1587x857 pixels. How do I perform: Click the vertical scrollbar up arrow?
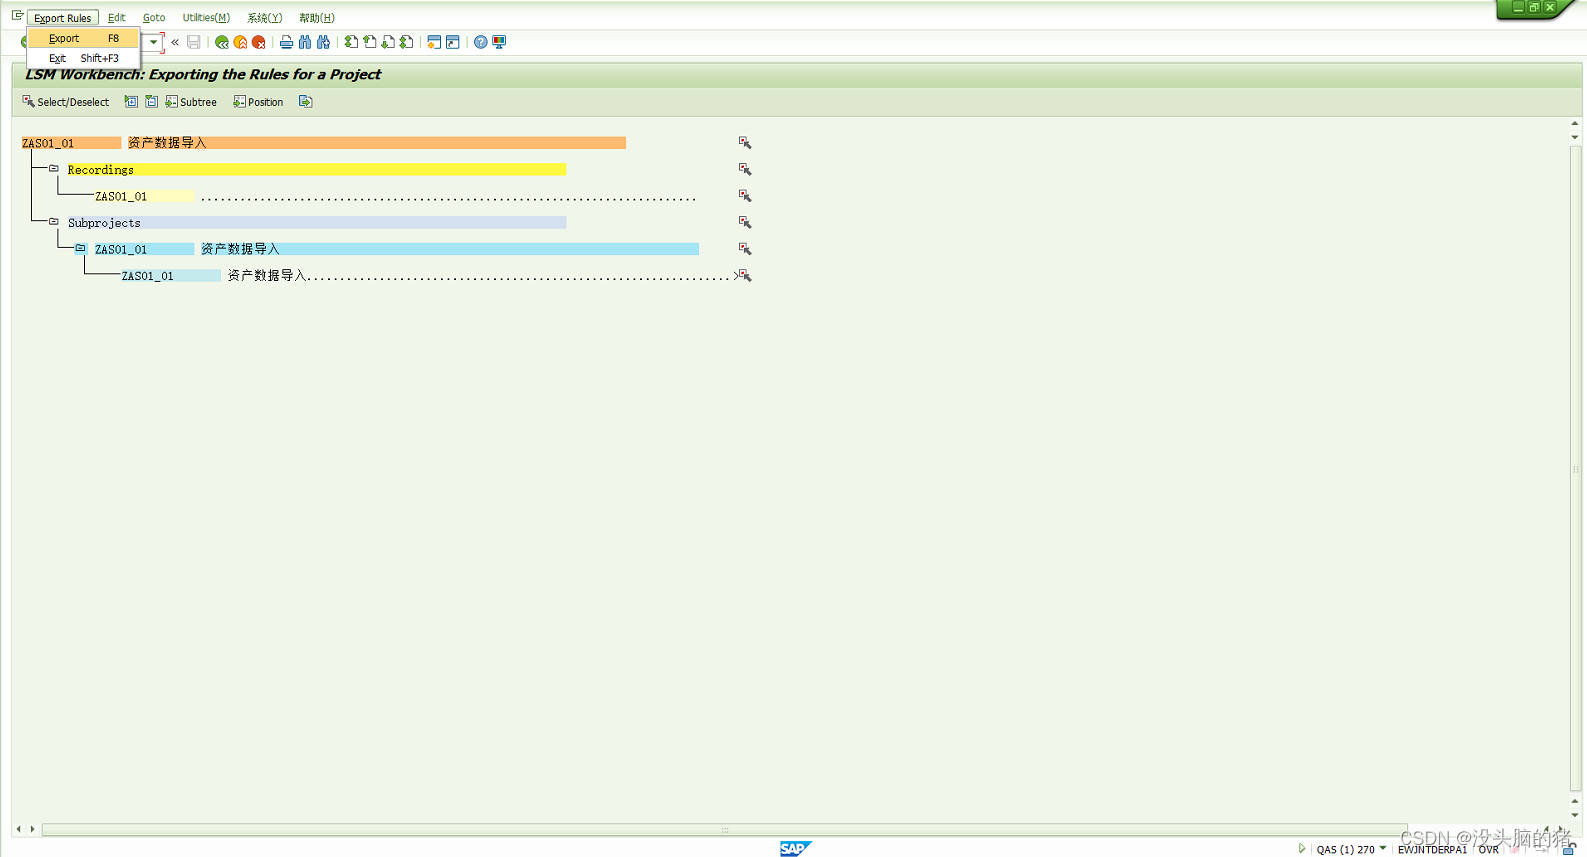1575,124
